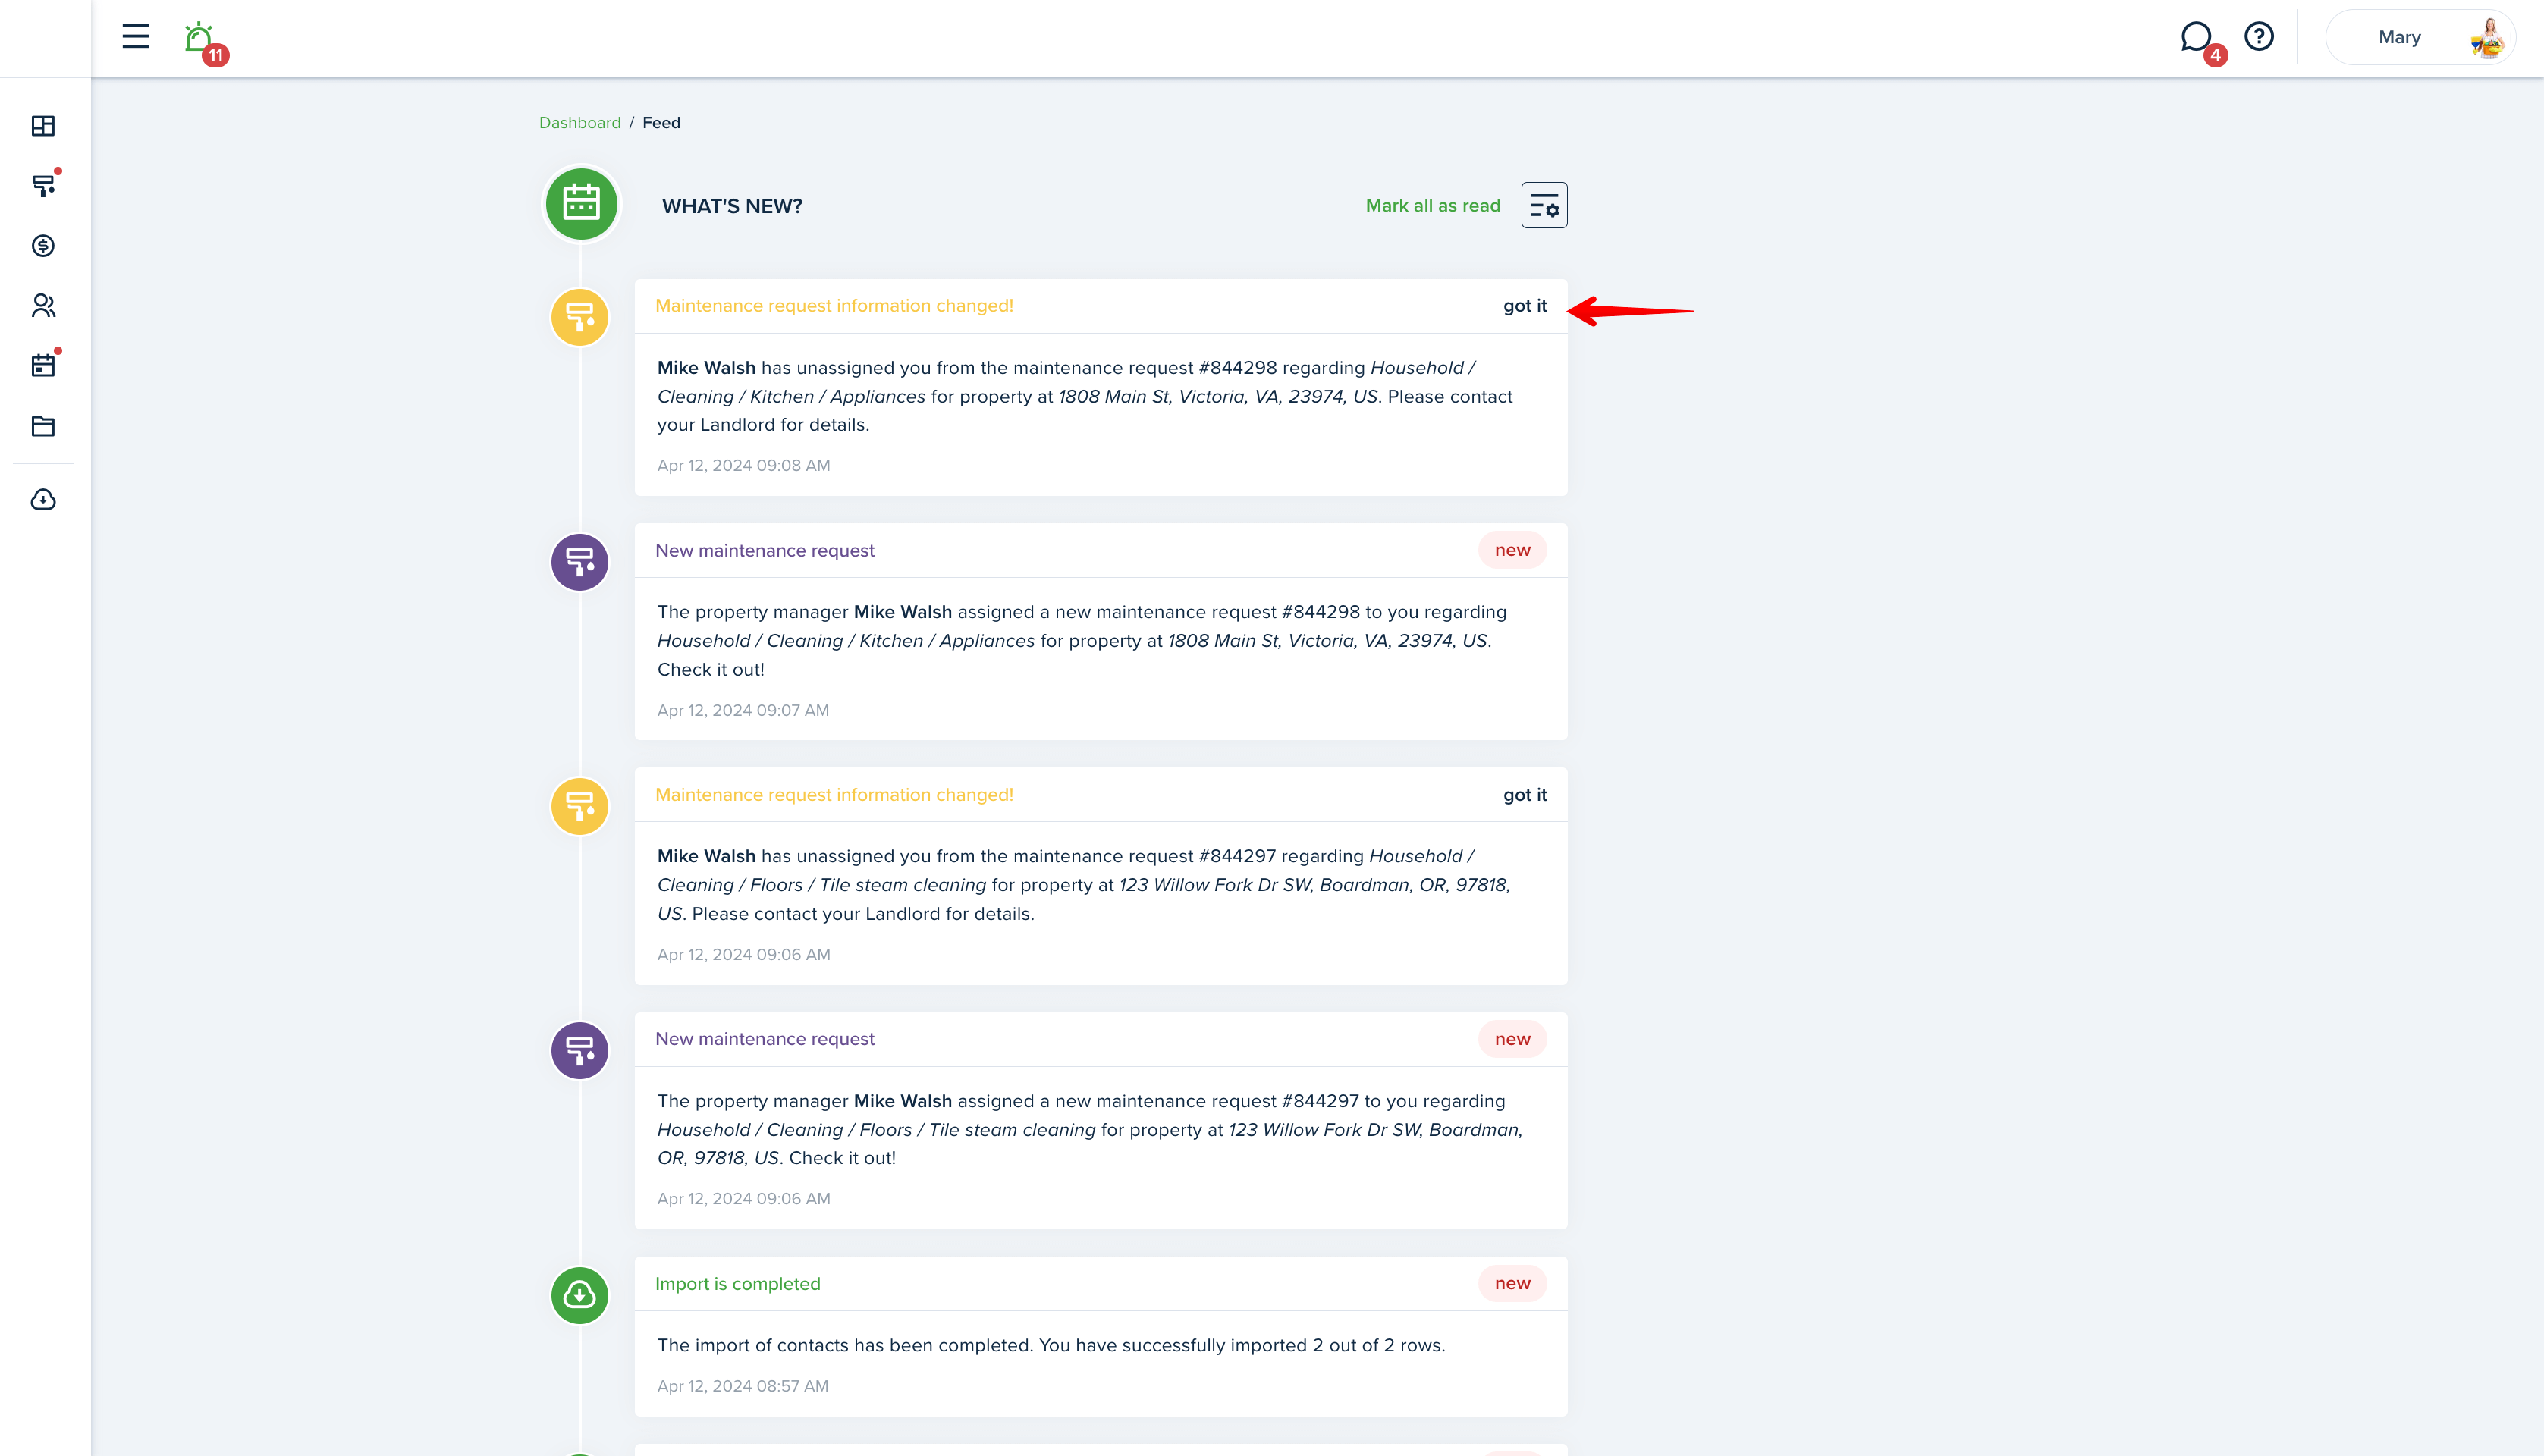2544x1456 pixels.
Task: Click the purple maintenance icon for new request #844298
Action: [580, 562]
